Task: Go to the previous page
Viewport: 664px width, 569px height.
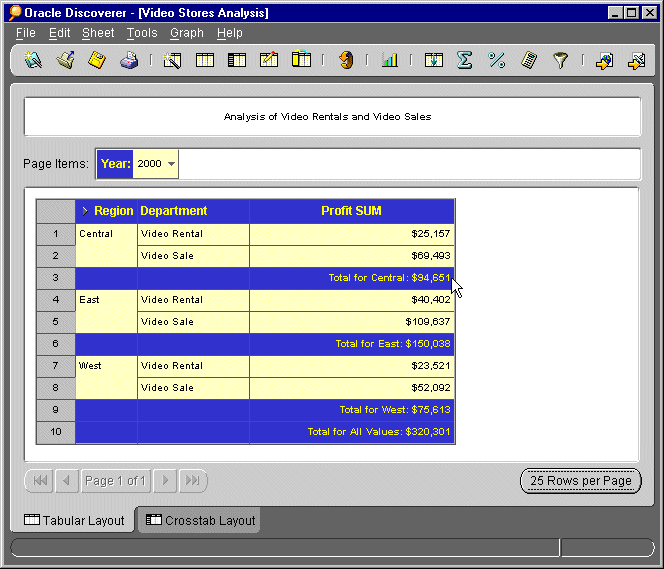Action: [x=66, y=481]
